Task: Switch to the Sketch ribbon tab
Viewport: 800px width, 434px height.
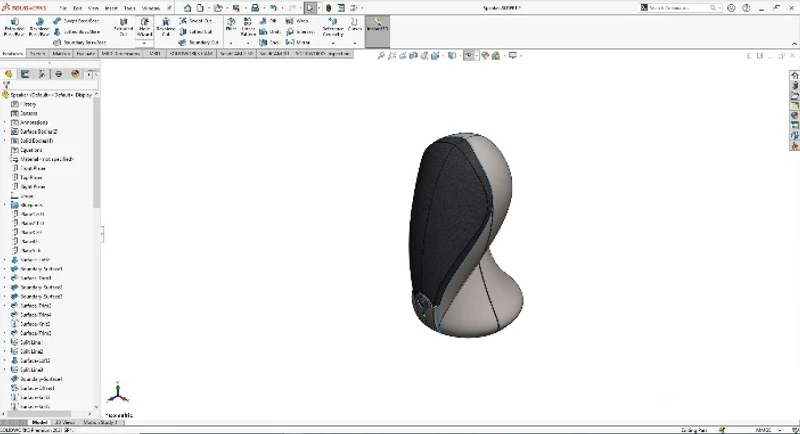Action: 37,53
